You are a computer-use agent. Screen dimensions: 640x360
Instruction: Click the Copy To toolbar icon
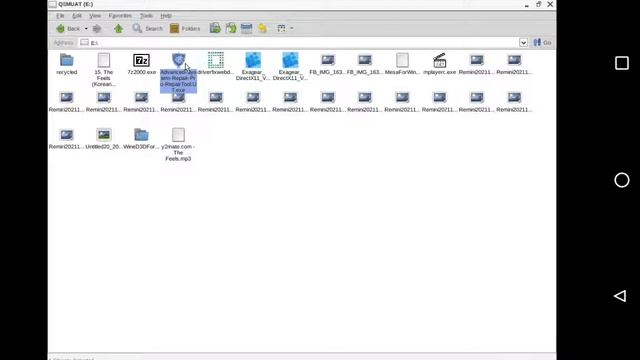coord(215,28)
